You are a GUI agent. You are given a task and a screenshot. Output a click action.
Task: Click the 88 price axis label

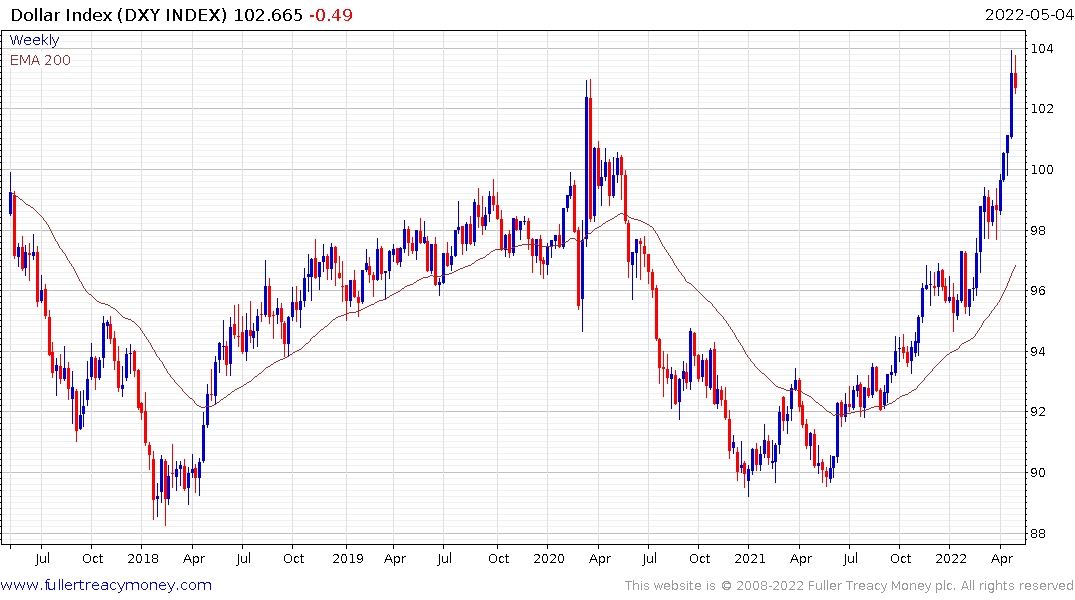tap(1038, 533)
